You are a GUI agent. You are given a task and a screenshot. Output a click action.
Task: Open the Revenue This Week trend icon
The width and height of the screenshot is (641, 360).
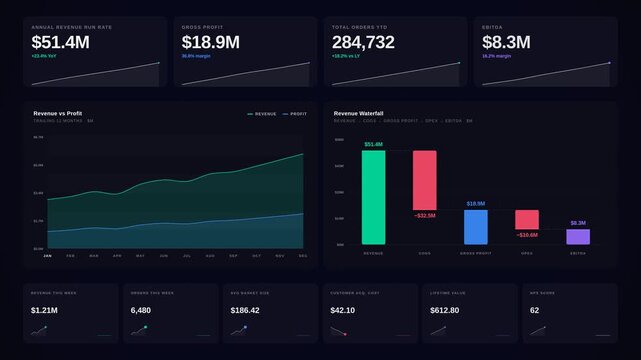39,331
